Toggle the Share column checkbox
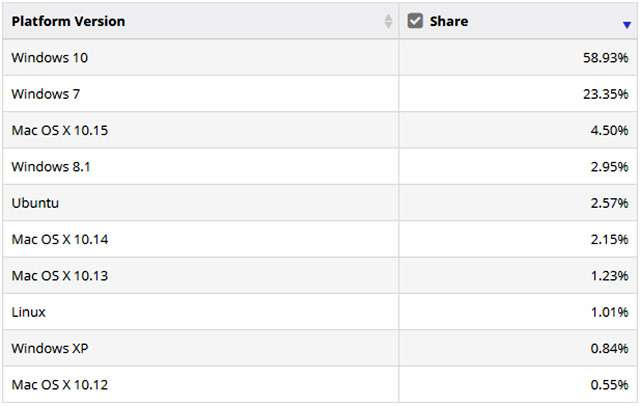 415,21
